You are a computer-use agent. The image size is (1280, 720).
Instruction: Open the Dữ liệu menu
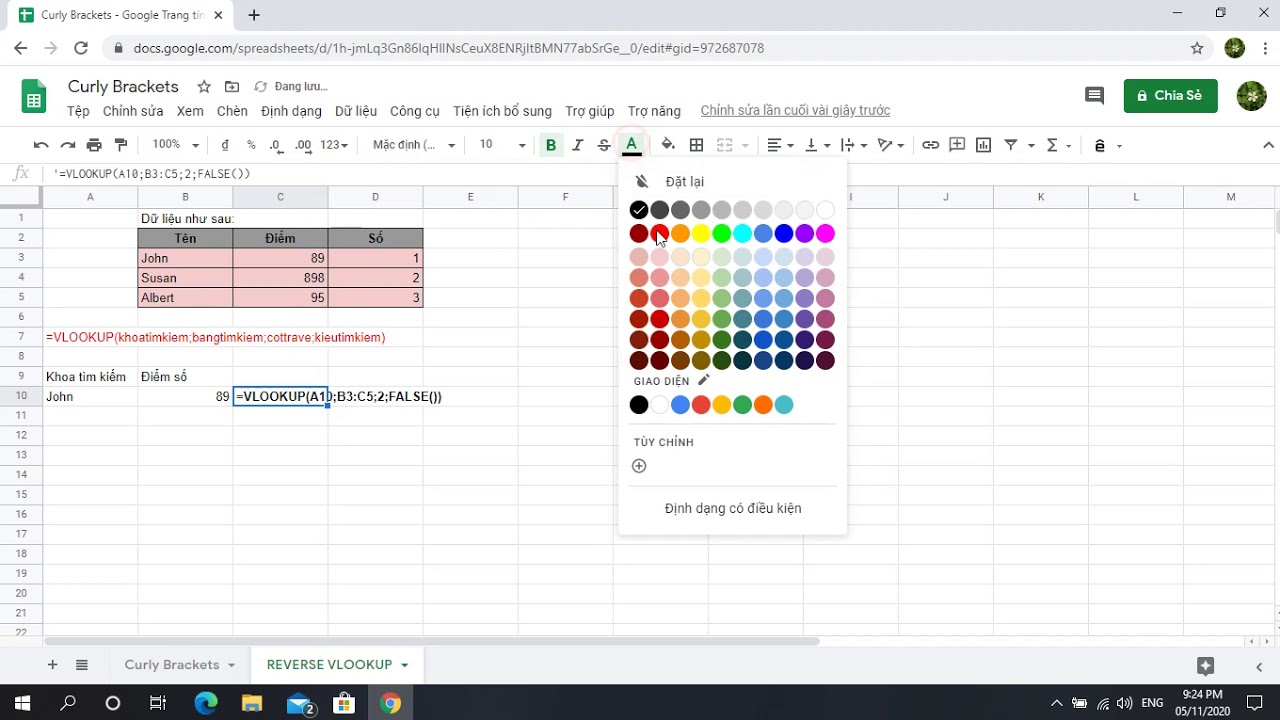[x=356, y=111]
